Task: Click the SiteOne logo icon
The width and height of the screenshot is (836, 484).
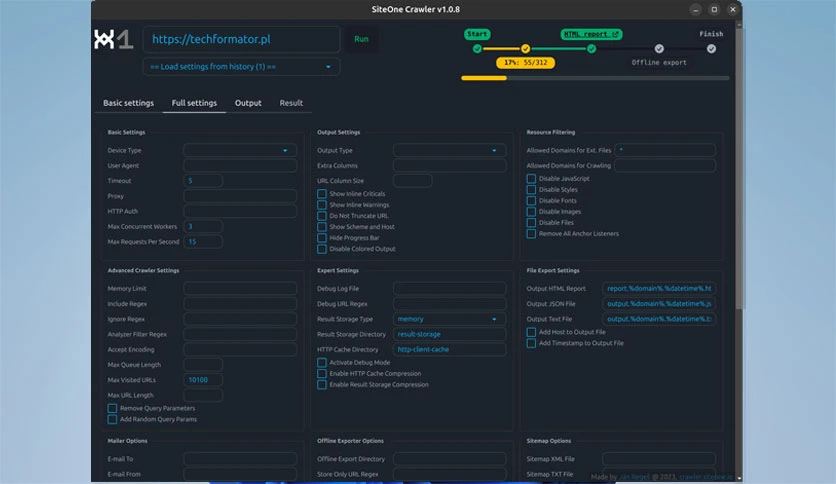Action: tap(113, 39)
